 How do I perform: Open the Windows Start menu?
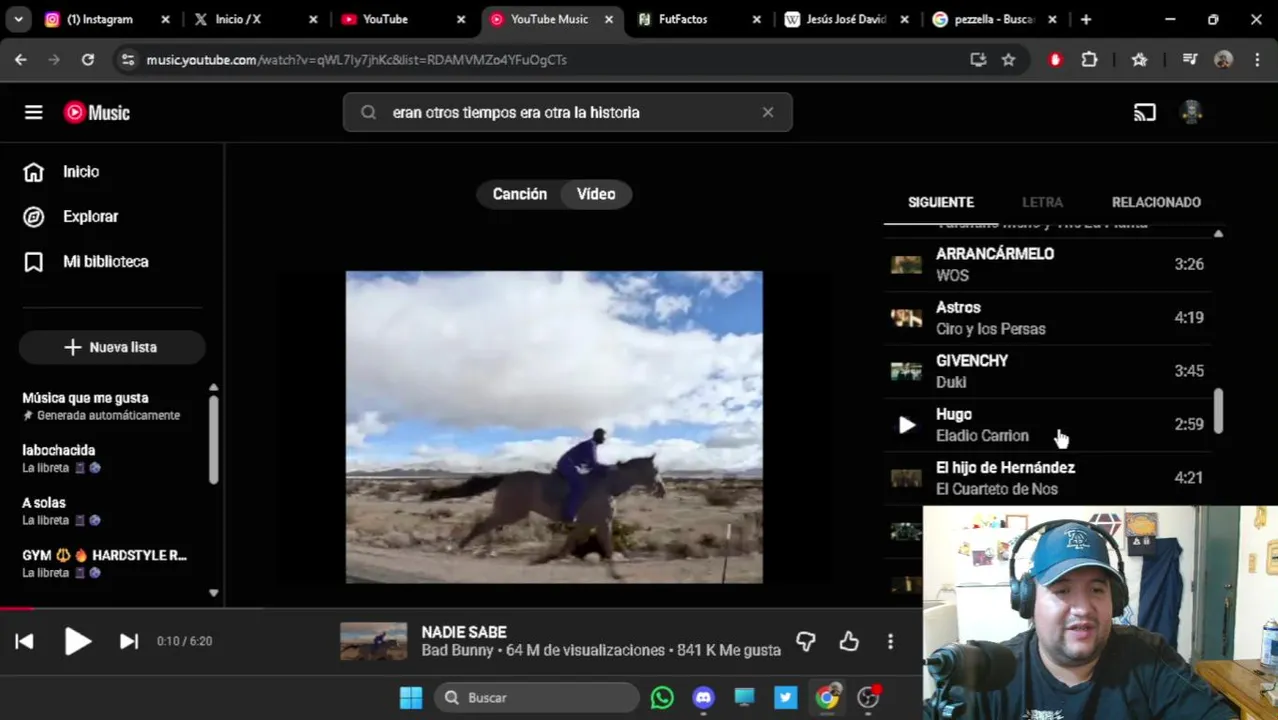tap(411, 698)
